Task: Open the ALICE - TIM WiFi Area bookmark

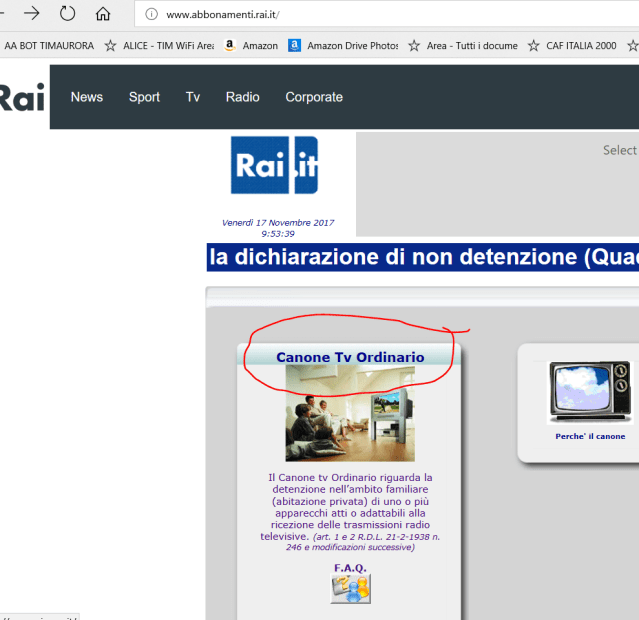Action: 168,46
